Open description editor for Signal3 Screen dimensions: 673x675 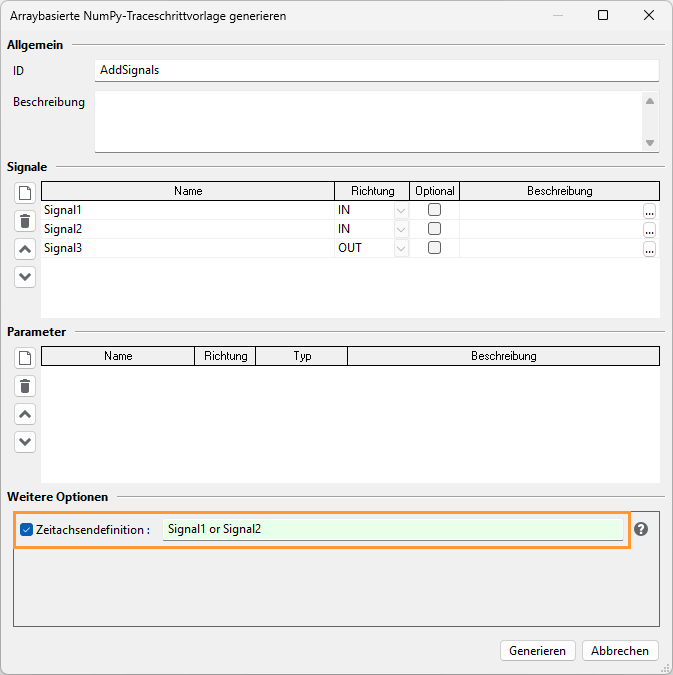coord(649,249)
